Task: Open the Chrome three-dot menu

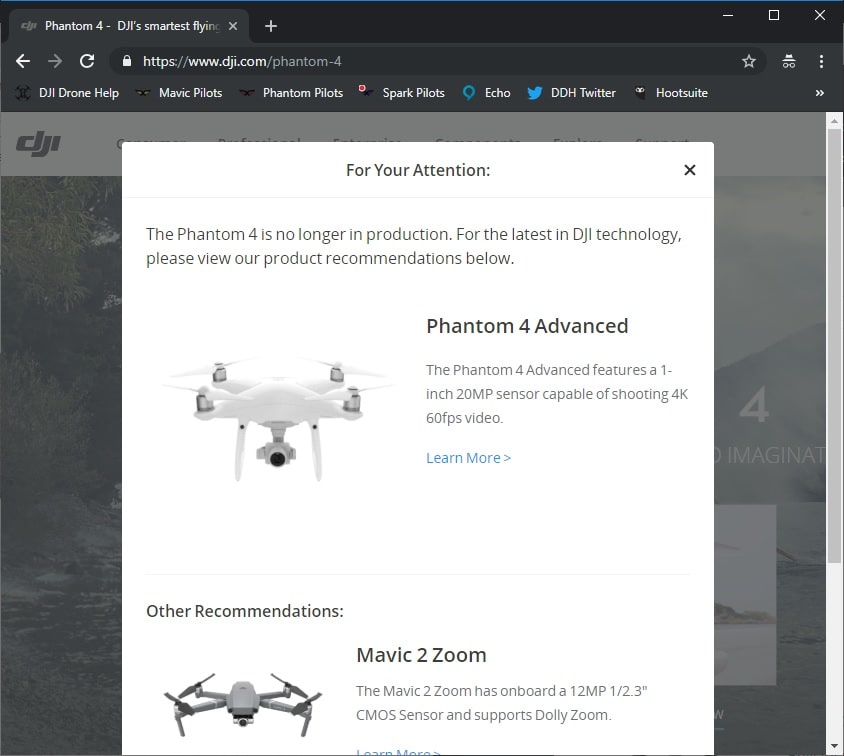Action: coord(821,61)
